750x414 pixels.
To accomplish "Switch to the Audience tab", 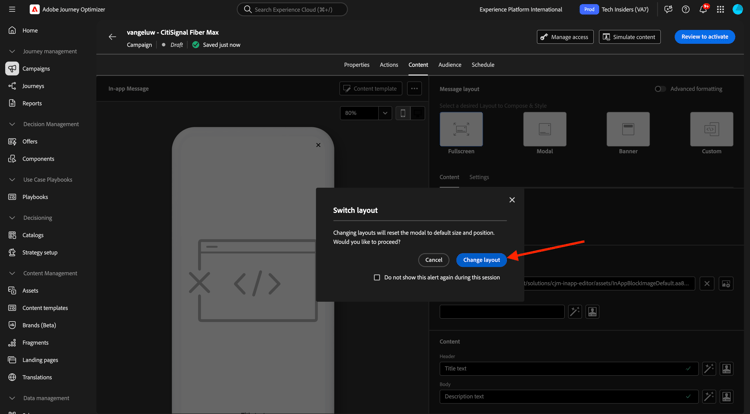I will coord(450,65).
